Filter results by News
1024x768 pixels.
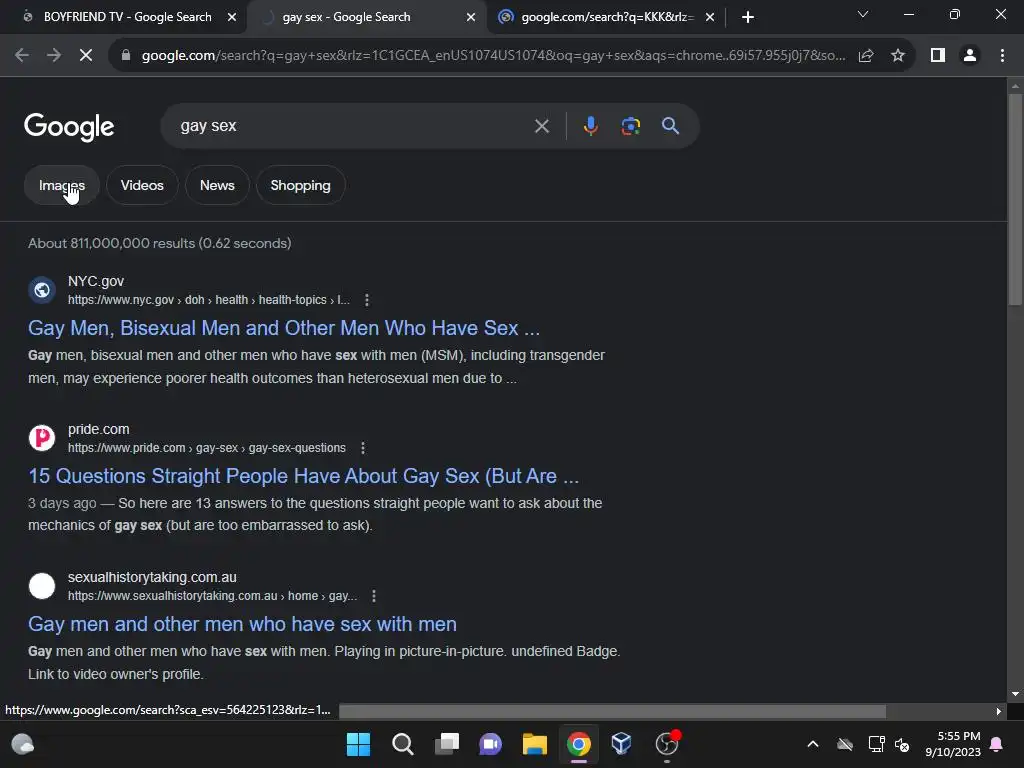click(x=217, y=185)
